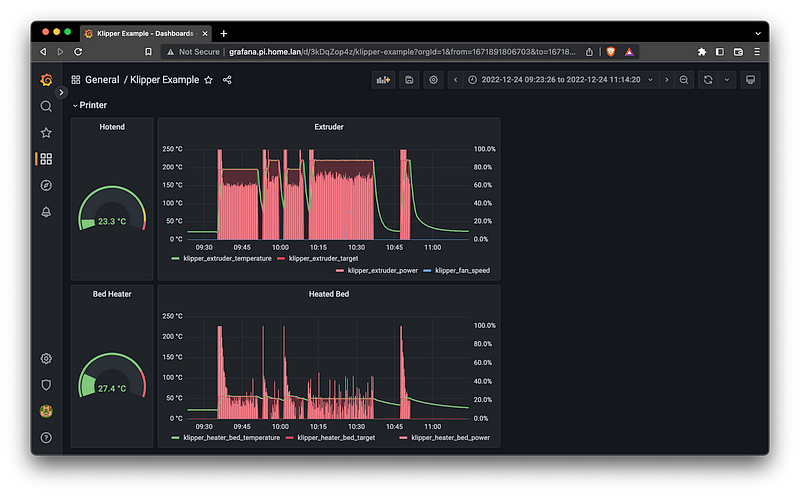Go back in browser history
Image resolution: width=800 pixels, height=496 pixels.
[43, 52]
